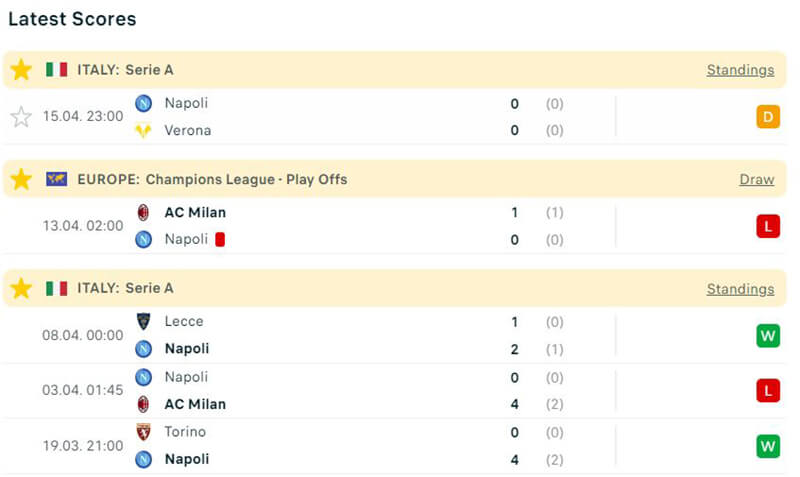
Task: Click the red L badge for 13.04 match
Action: (767, 226)
